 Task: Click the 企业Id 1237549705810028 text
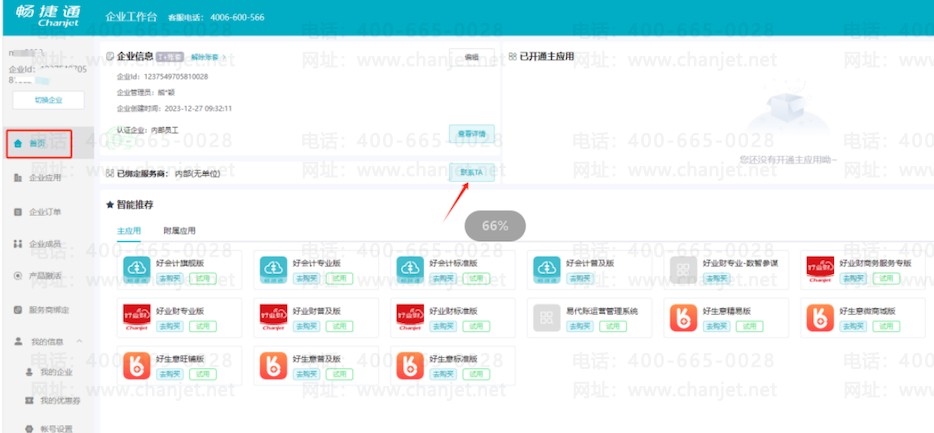(163, 76)
